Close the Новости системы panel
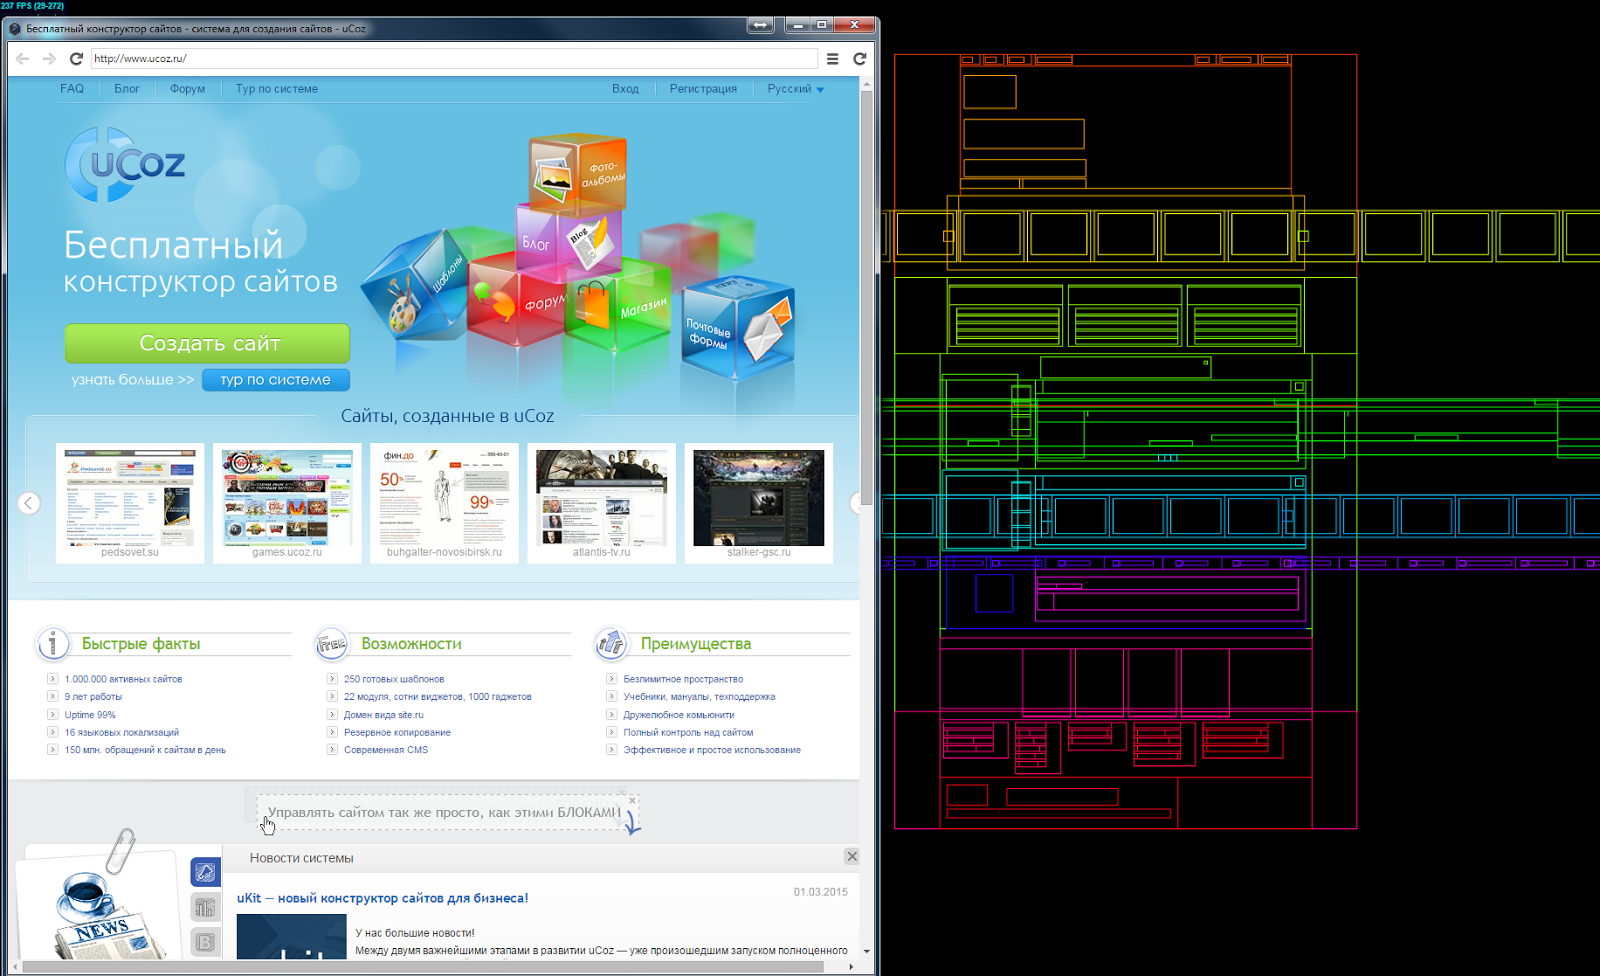The image size is (1600, 976). pyautogui.click(x=852, y=856)
